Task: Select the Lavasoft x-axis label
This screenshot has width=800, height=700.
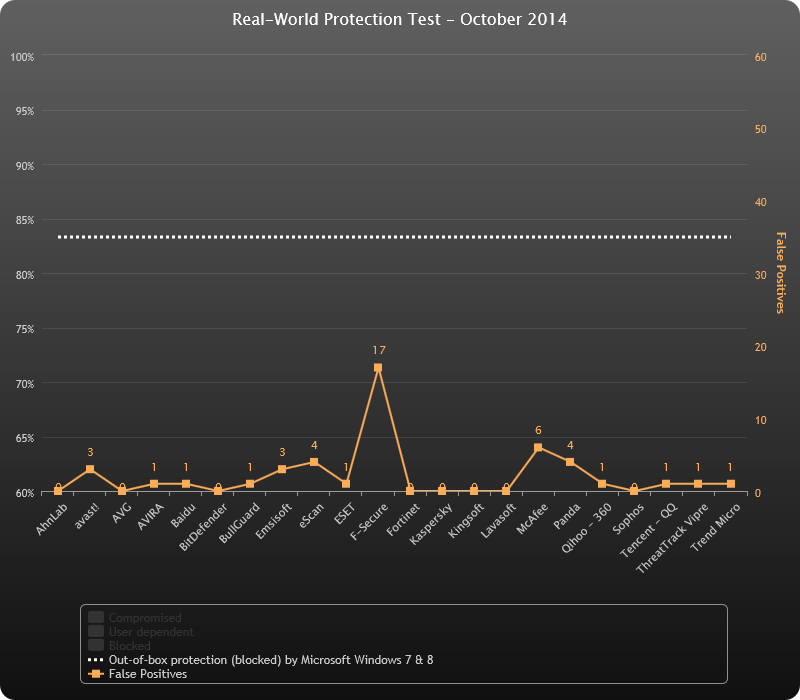Action: (498, 520)
